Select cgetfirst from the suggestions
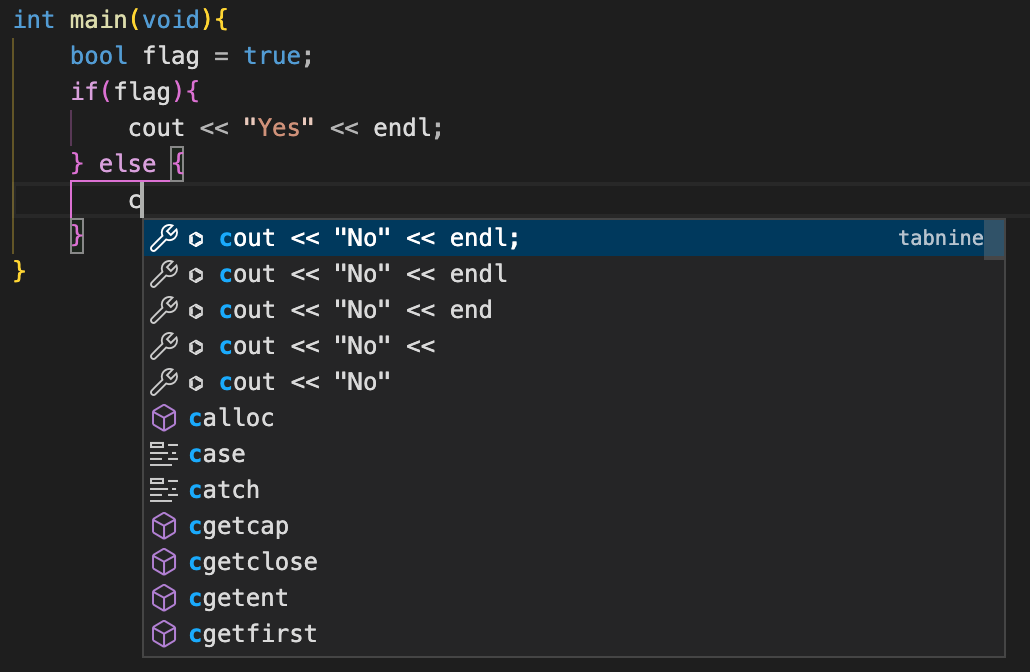 573,635
